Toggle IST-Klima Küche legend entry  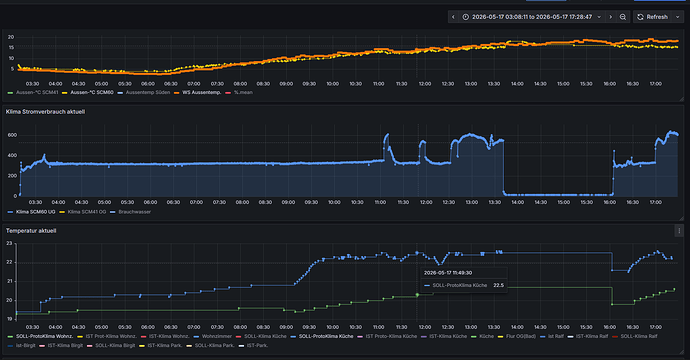point(448,336)
